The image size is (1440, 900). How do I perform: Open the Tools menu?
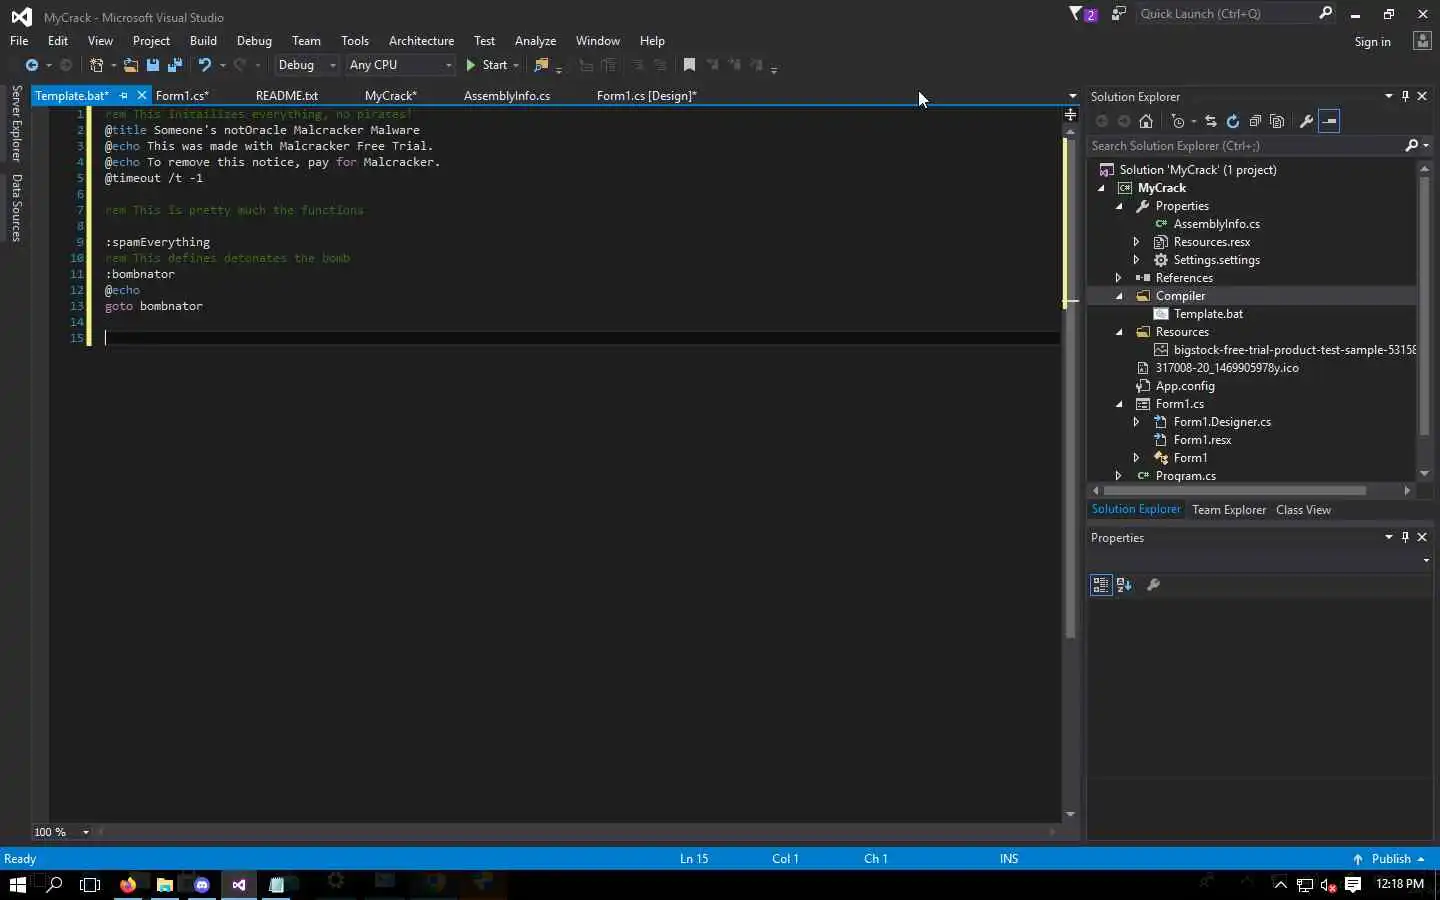click(355, 41)
